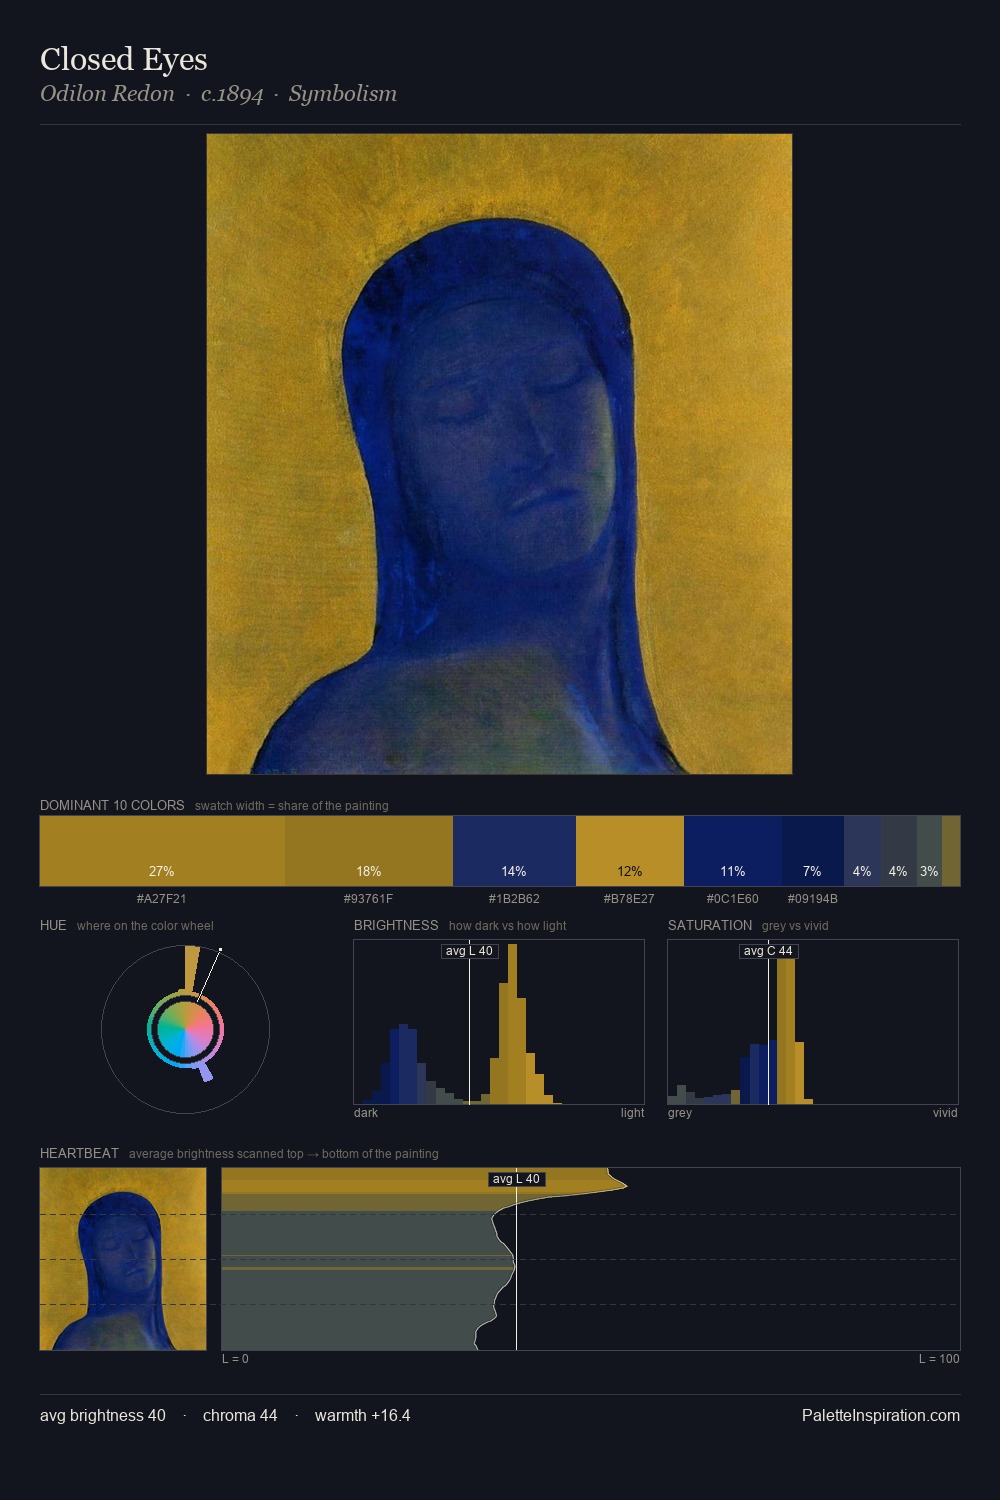
Task: Click the 'vivid' axis label
Action: coord(945,1113)
